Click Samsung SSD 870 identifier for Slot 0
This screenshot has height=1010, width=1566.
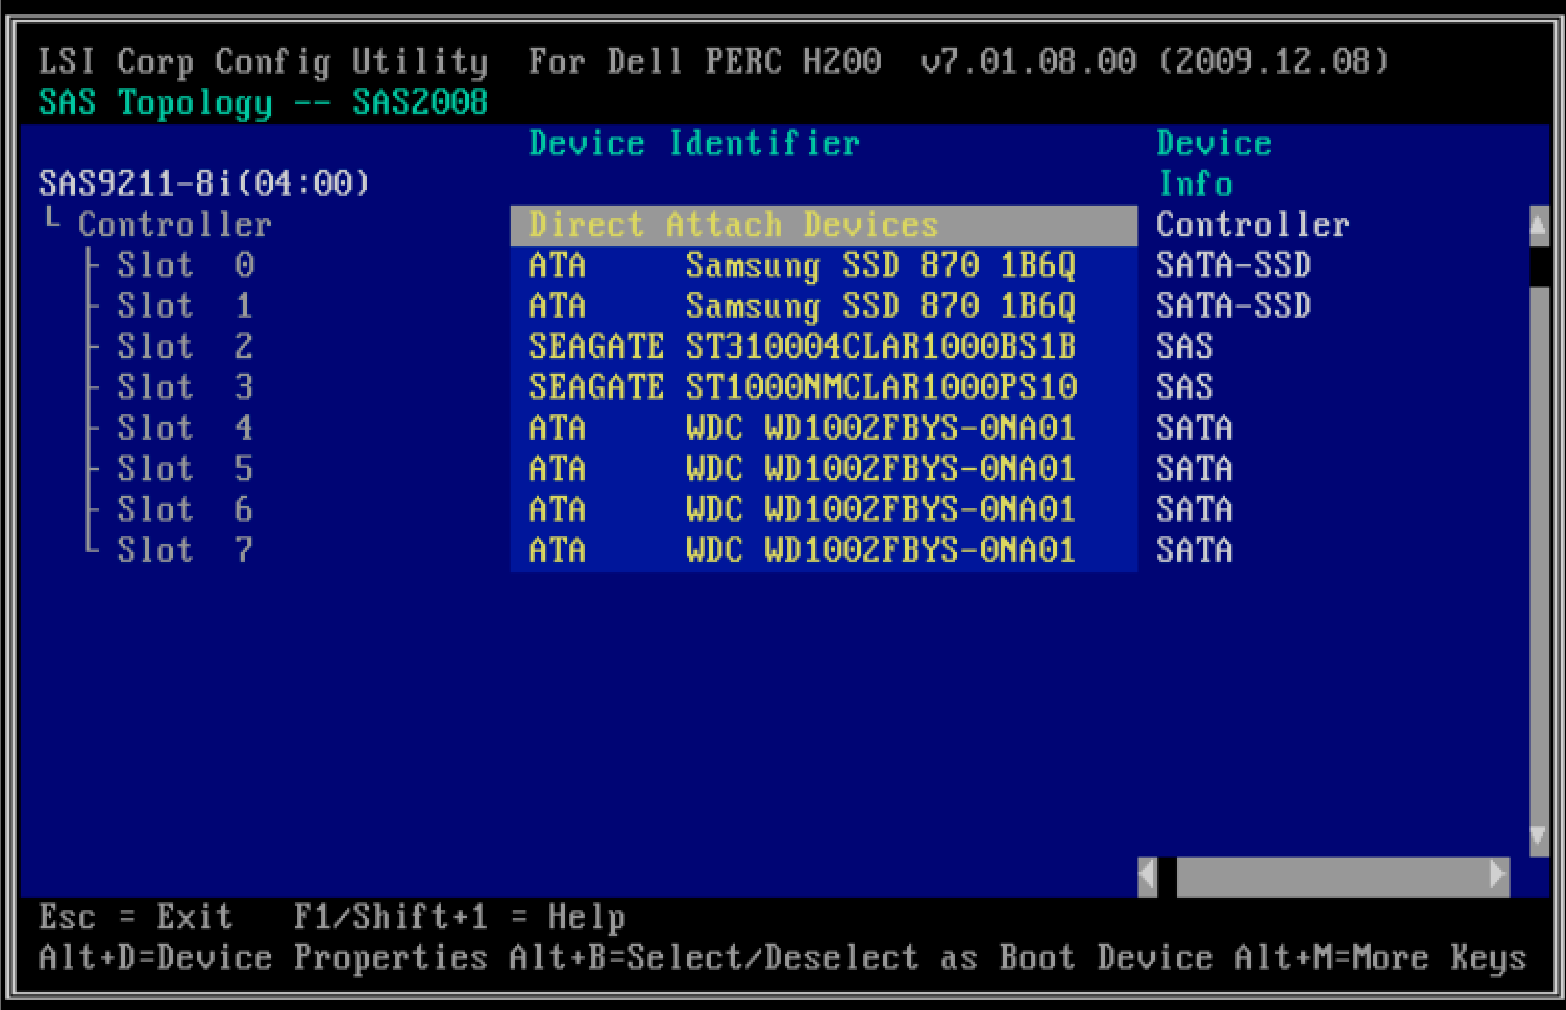[881, 266]
